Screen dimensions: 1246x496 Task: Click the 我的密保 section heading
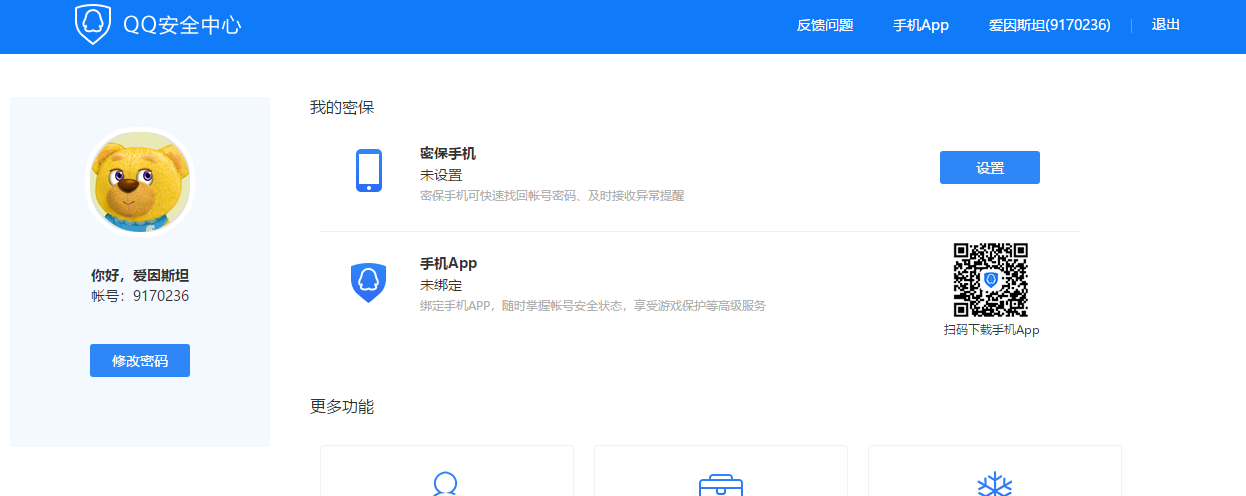pyautogui.click(x=342, y=107)
